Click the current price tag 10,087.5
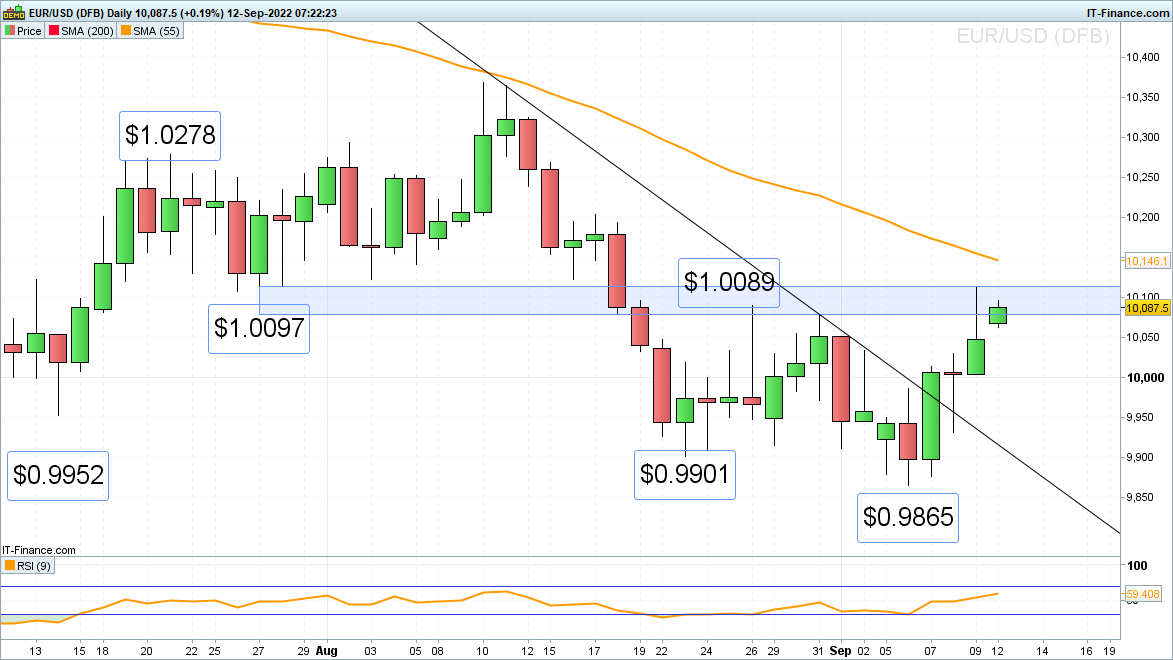Image resolution: width=1173 pixels, height=660 pixels. [x=1147, y=308]
